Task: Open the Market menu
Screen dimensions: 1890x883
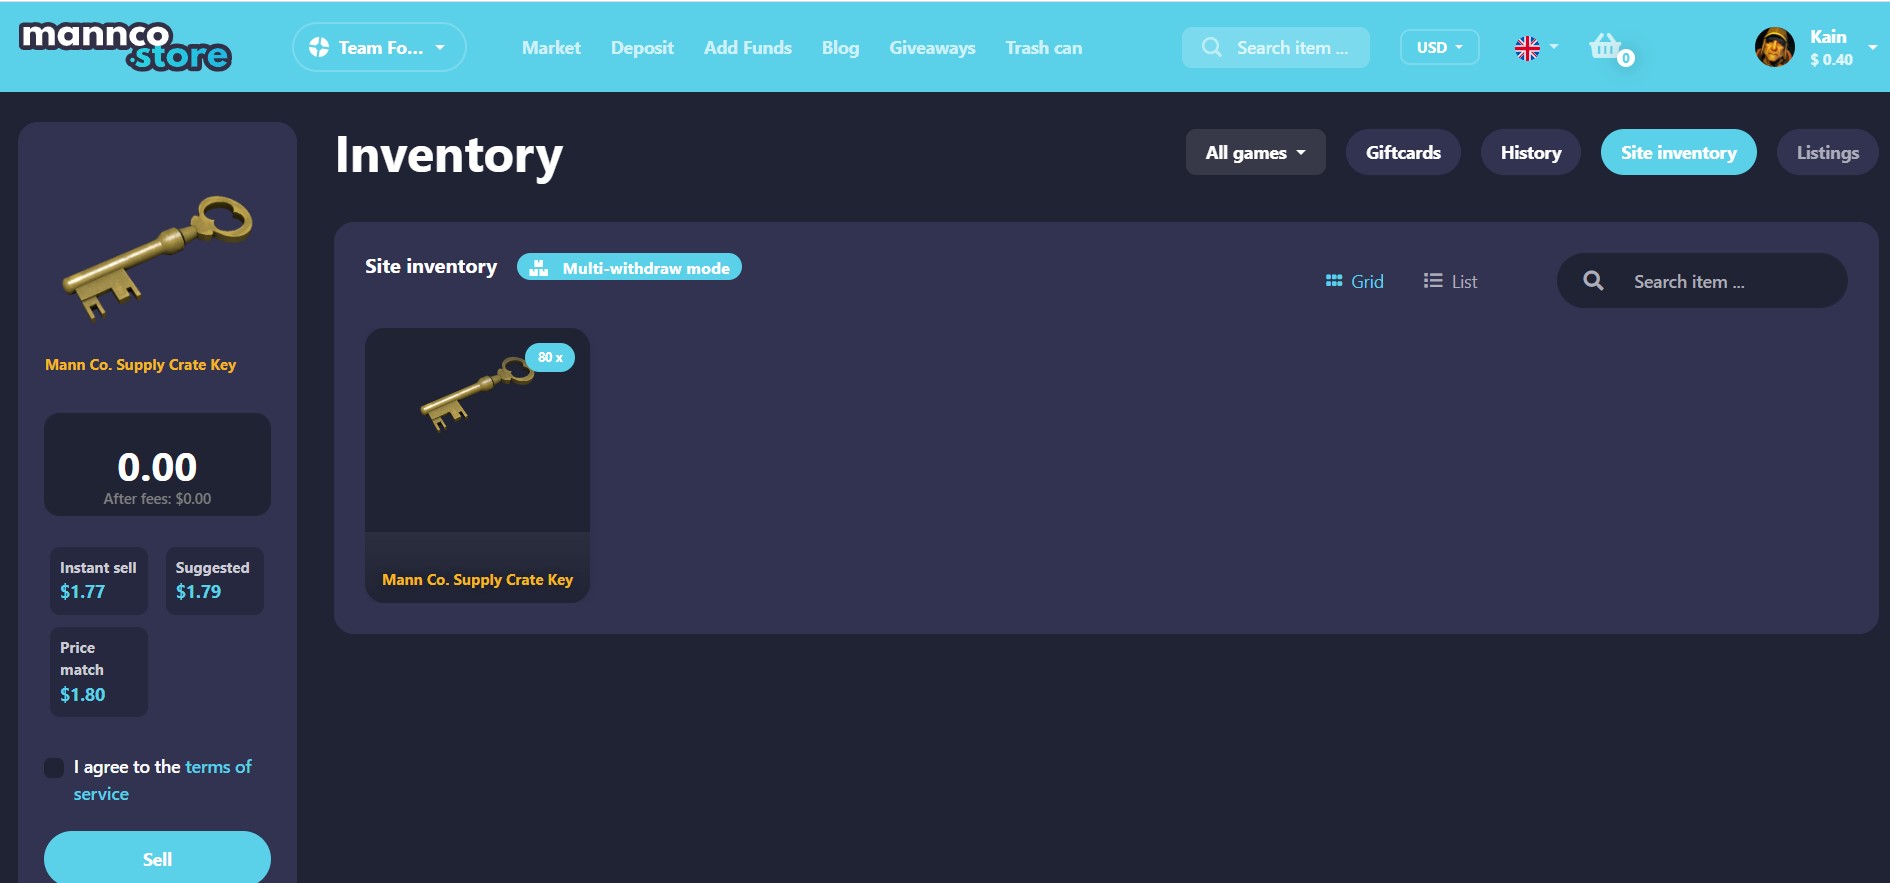Action: click(551, 47)
